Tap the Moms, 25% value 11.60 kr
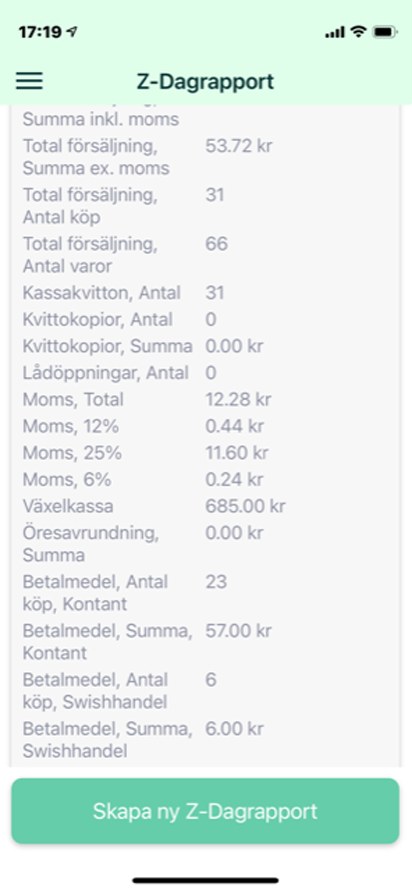The width and height of the screenshot is (412, 894). click(x=236, y=453)
